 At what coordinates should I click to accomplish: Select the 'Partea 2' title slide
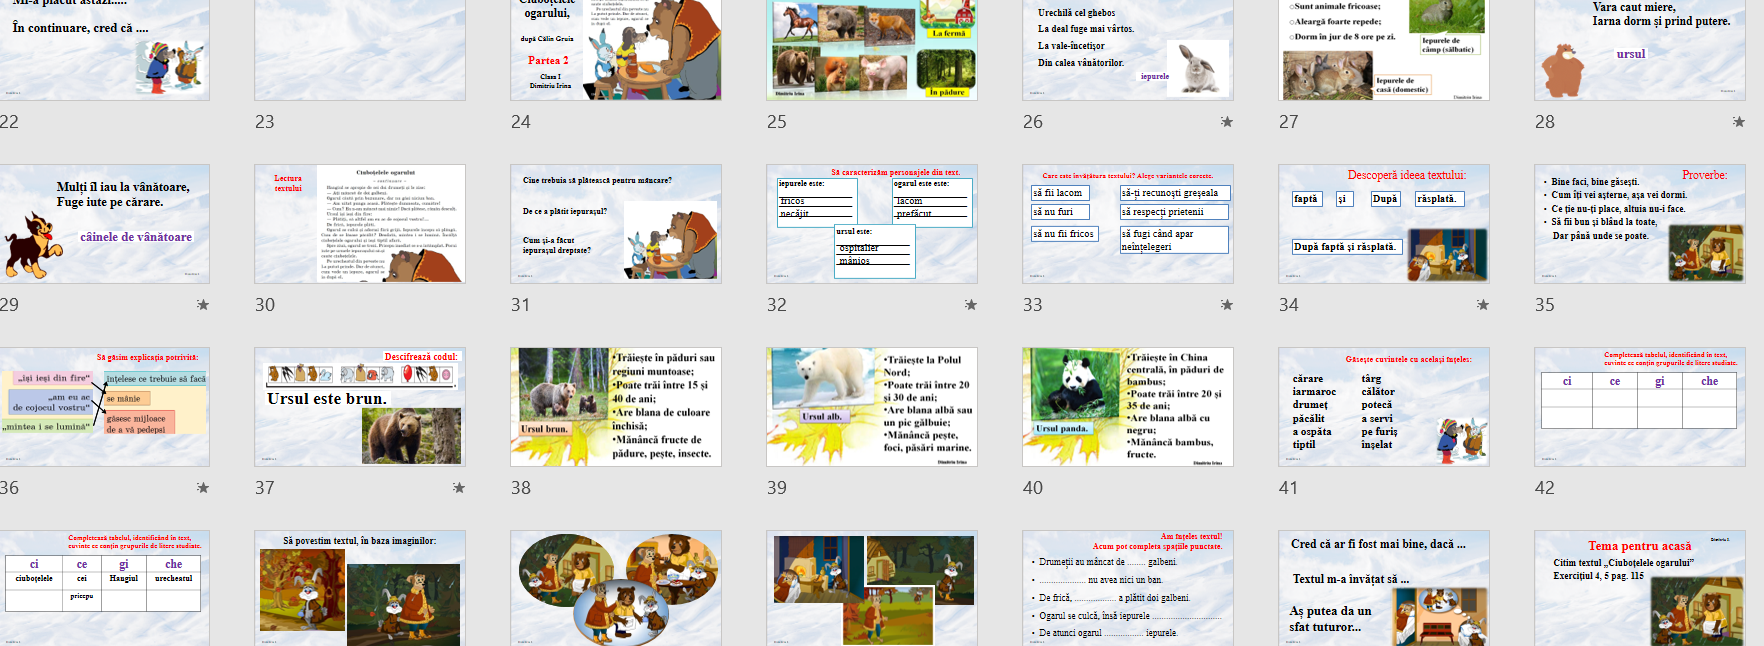pyautogui.click(x=615, y=50)
